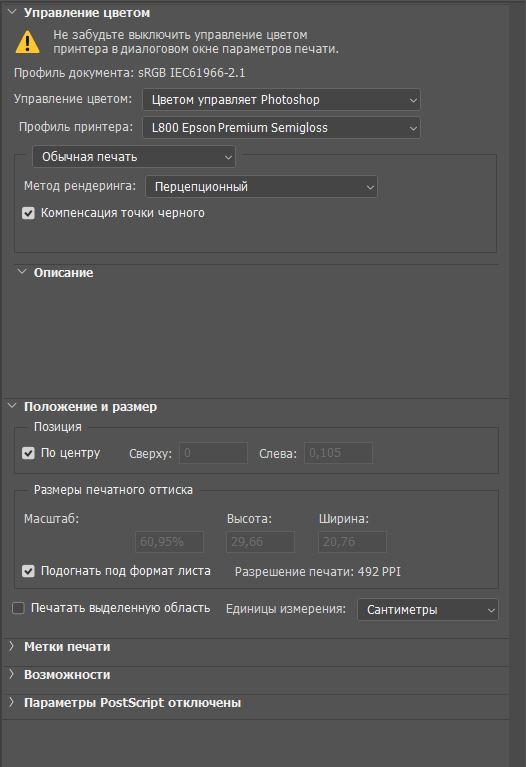Open the Управление цветом dropdown

pyautogui.click(x=281, y=100)
